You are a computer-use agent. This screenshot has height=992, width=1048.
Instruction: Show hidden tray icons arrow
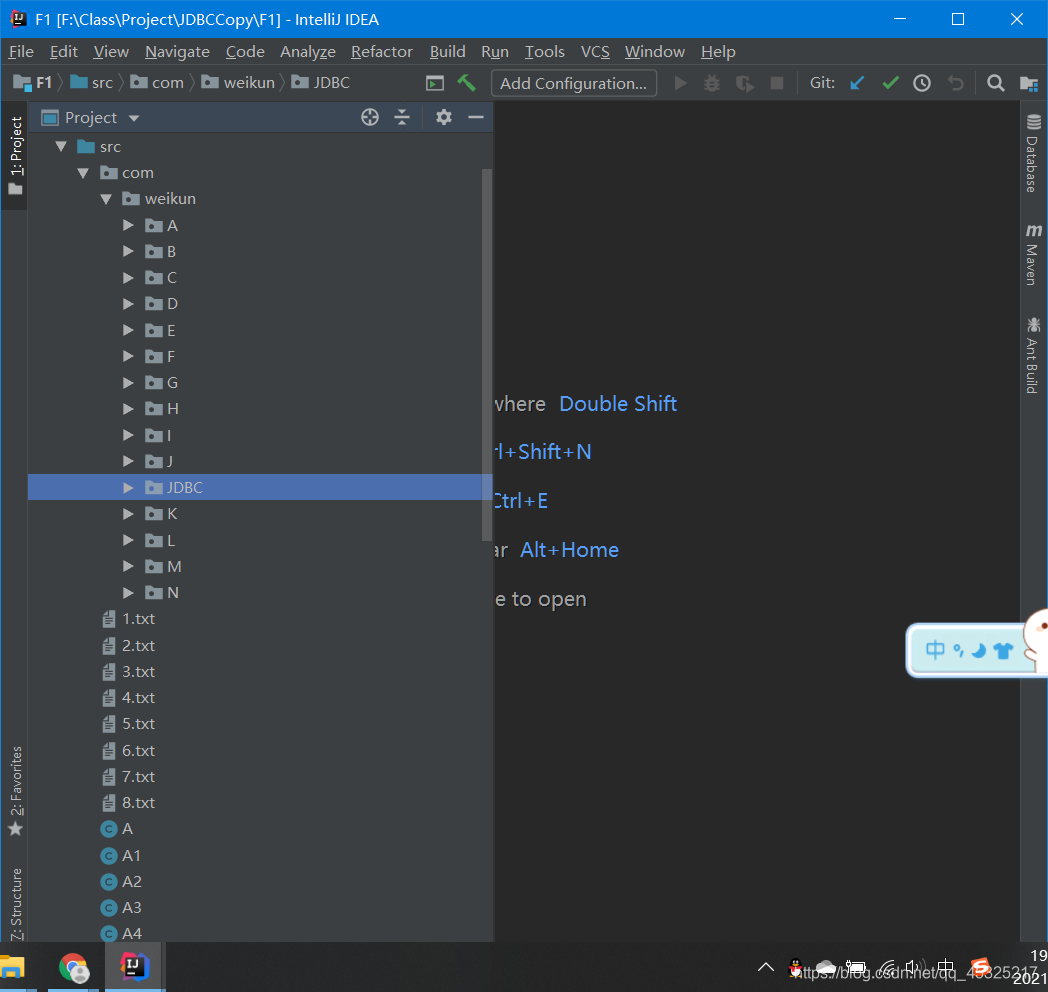click(x=766, y=967)
